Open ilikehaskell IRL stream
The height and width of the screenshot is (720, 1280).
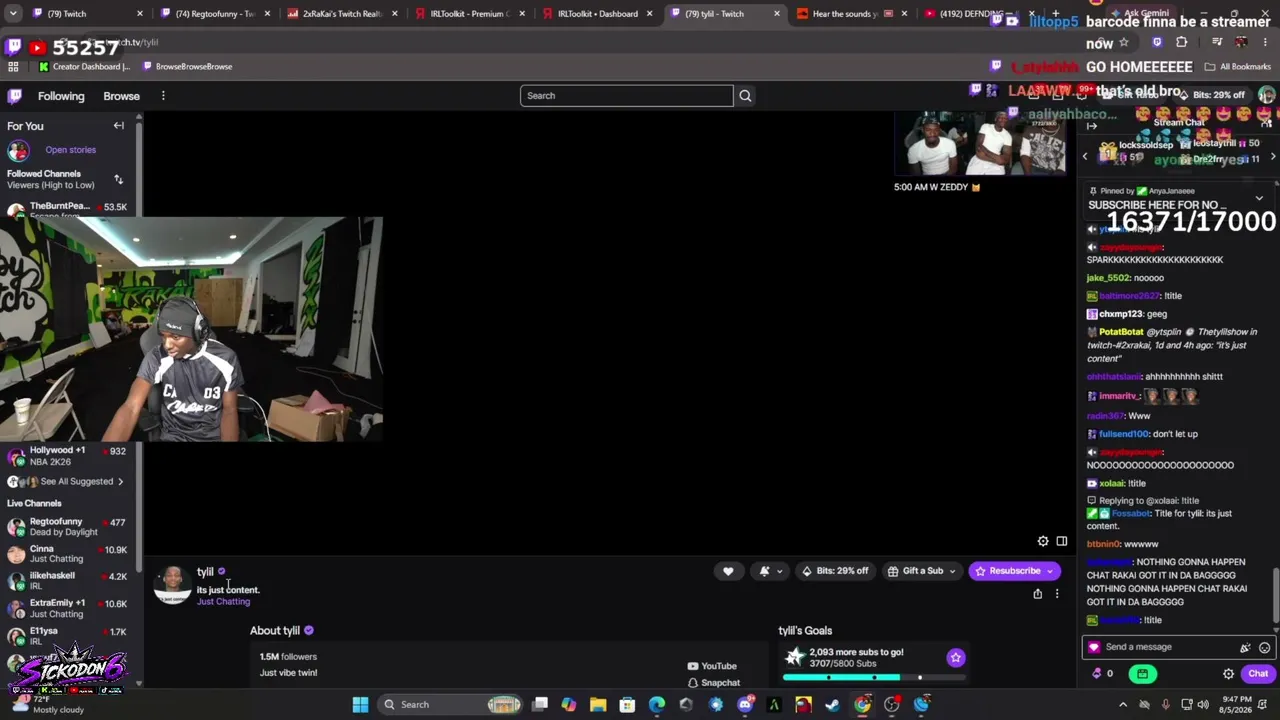click(68, 581)
